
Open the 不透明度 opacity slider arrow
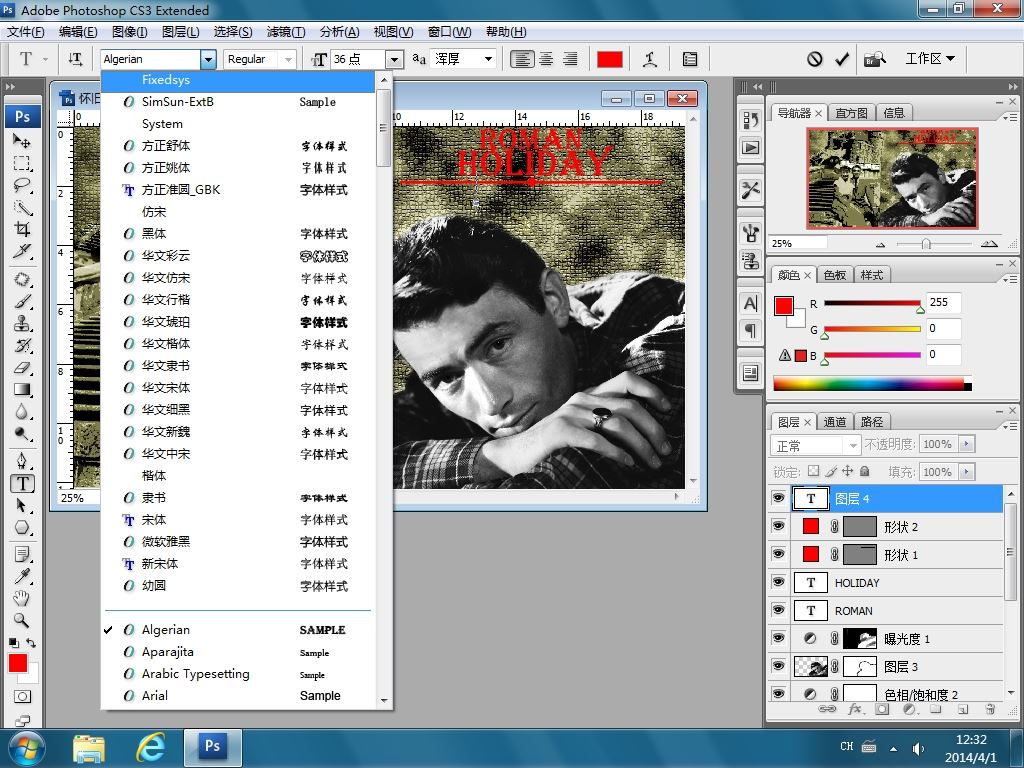(967, 444)
